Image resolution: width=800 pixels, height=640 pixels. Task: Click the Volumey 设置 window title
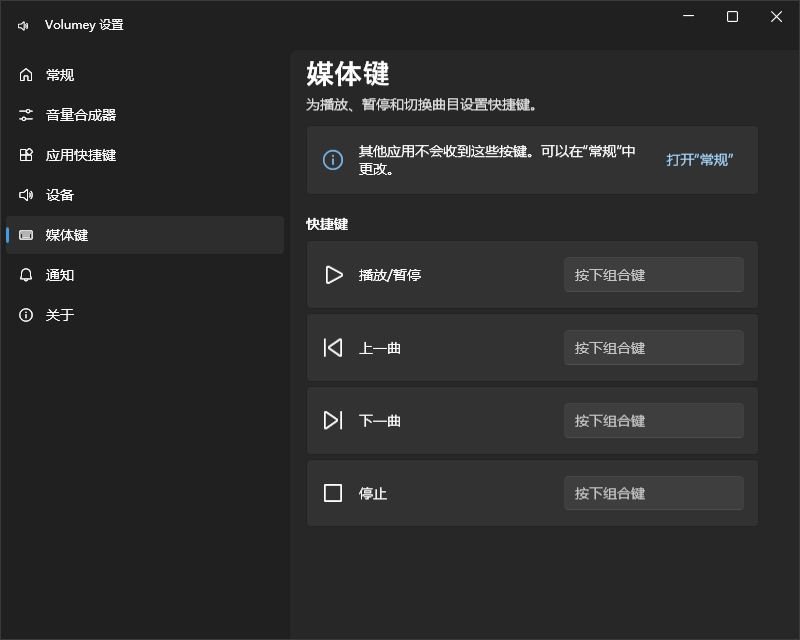pyautogui.click(x=84, y=25)
